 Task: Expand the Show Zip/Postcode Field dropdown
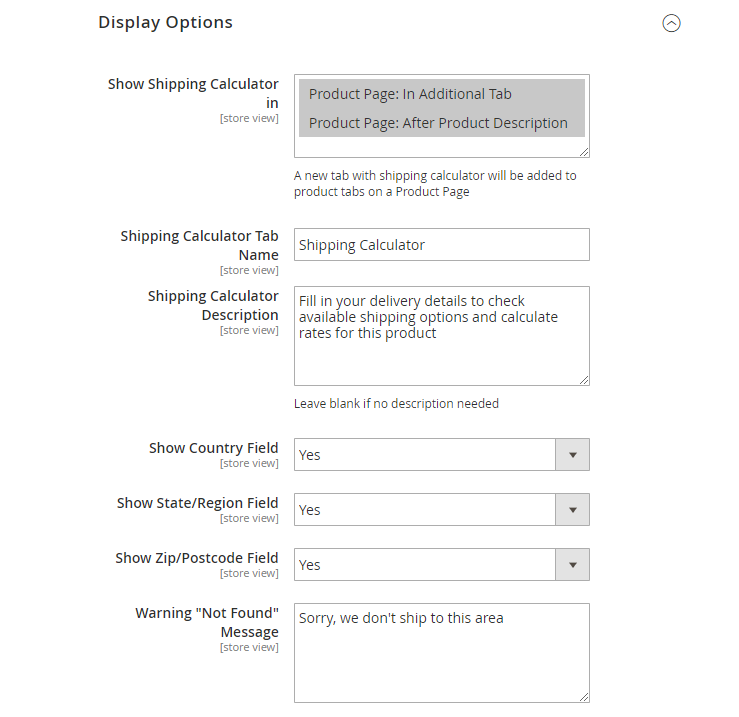pyautogui.click(x=441, y=565)
